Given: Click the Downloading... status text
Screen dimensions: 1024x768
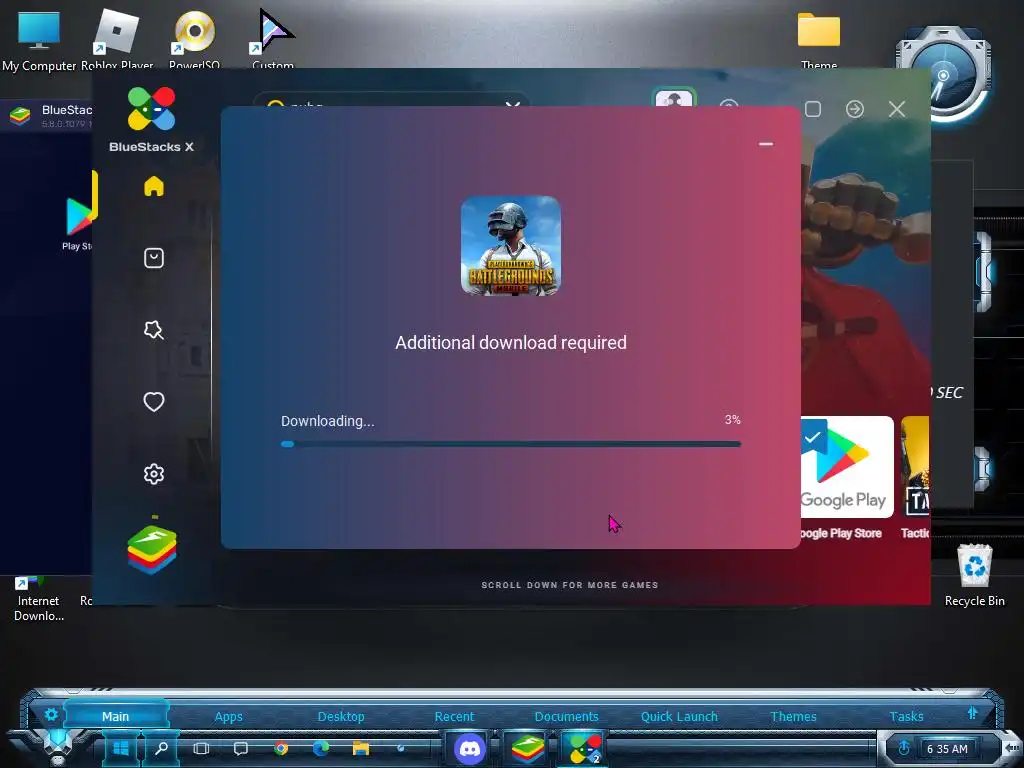Looking at the screenshot, I should tap(328, 421).
